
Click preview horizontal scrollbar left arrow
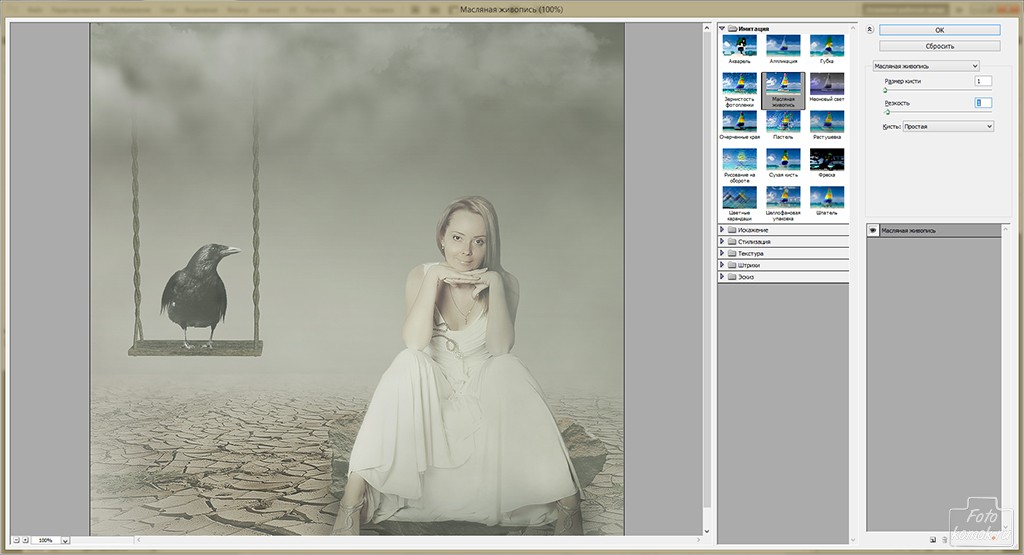tap(138, 540)
